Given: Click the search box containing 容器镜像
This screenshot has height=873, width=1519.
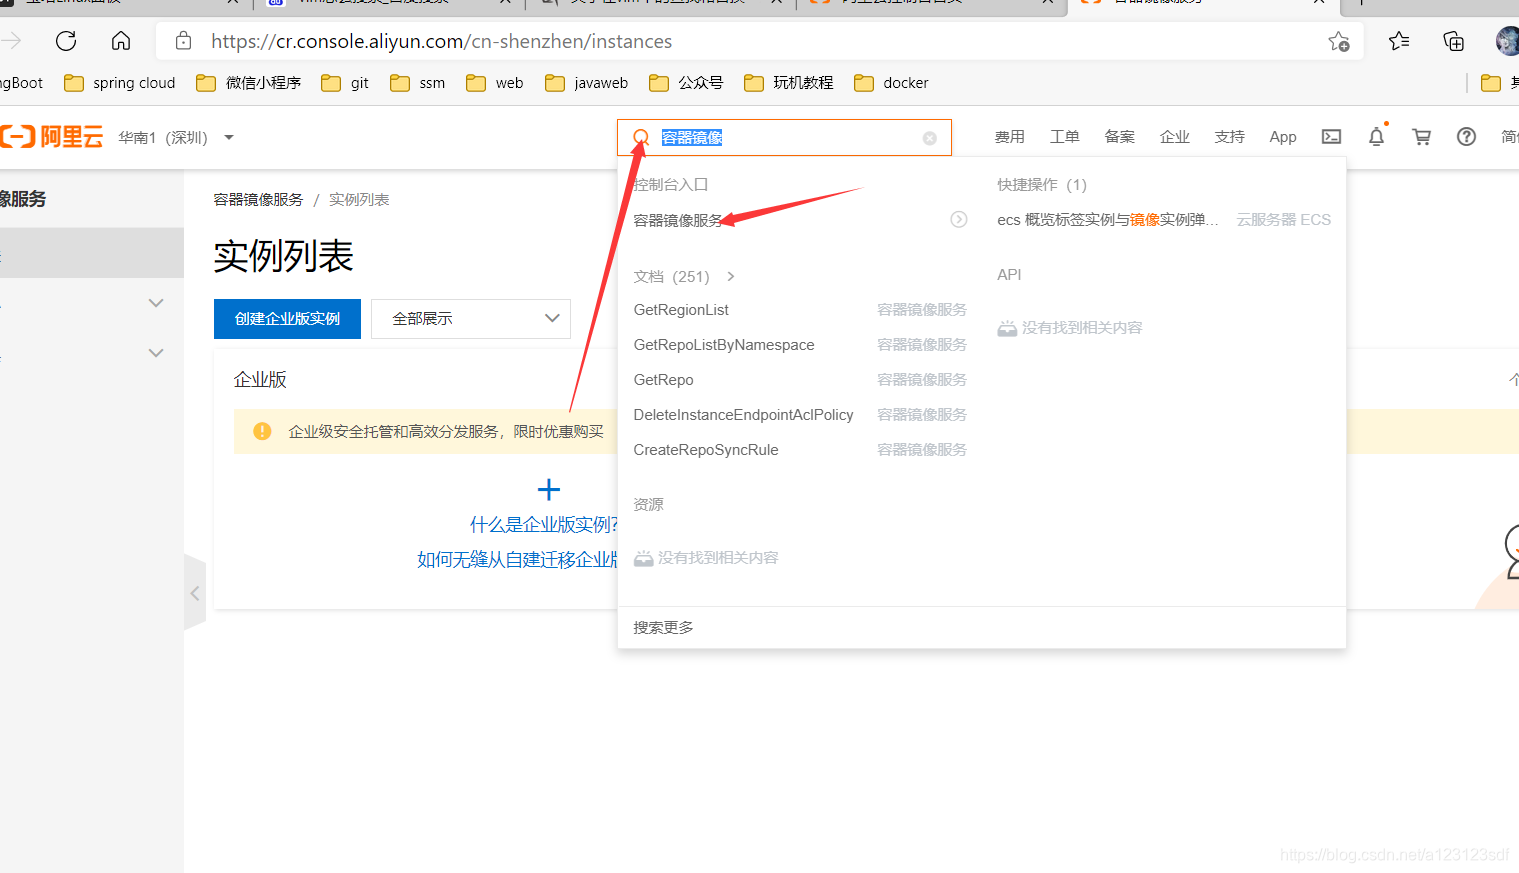Looking at the screenshot, I should [x=784, y=137].
